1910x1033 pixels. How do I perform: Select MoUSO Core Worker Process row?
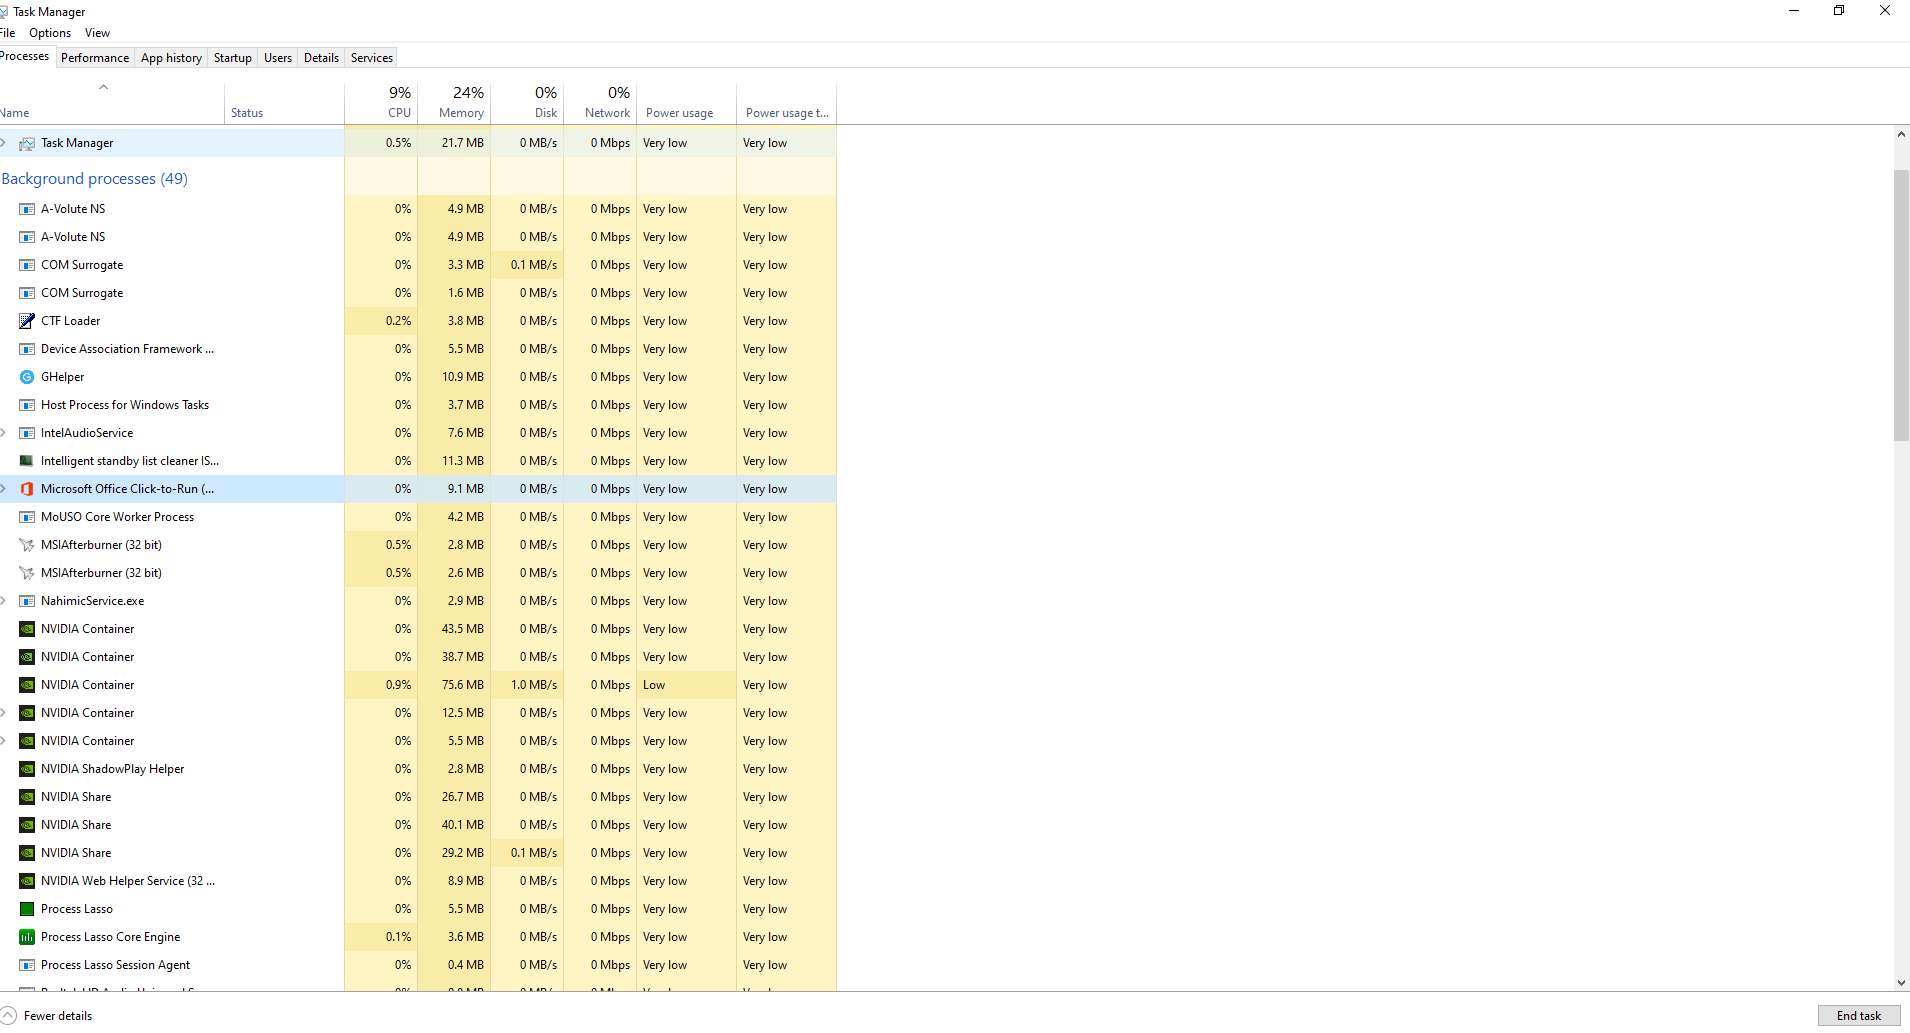tap(418, 517)
